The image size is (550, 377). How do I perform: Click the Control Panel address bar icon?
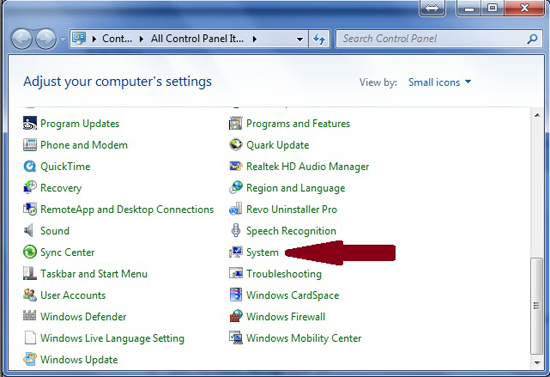coord(79,38)
